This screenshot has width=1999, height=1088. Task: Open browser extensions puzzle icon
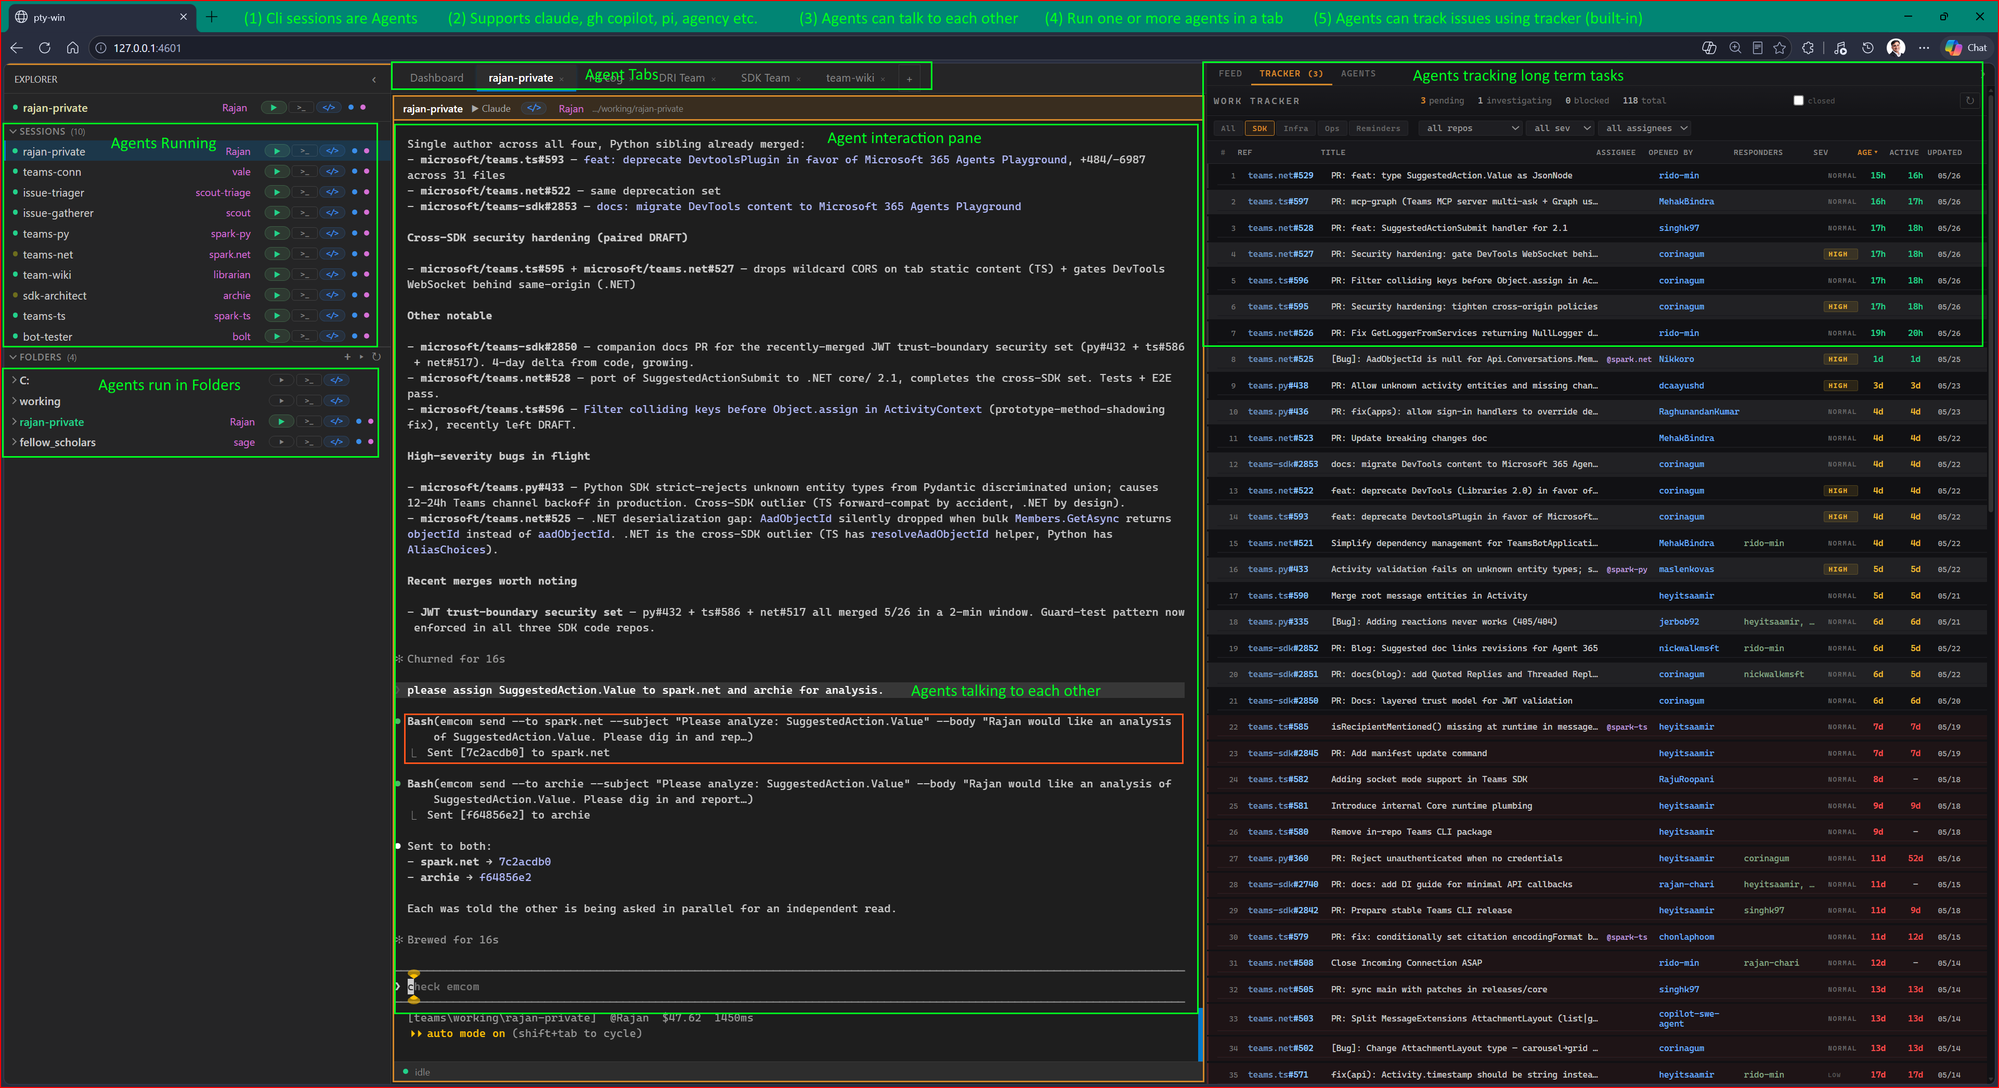(x=1807, y=48)
